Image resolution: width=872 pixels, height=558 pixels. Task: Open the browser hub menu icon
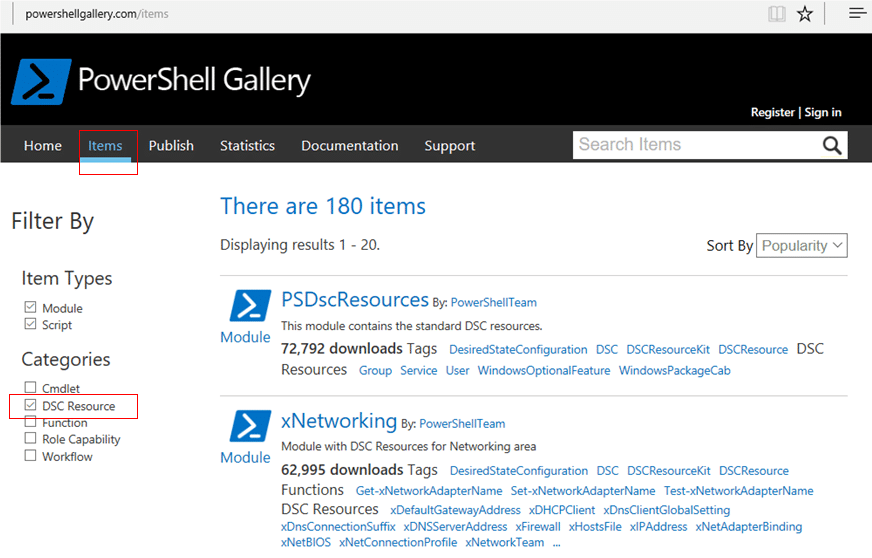pyautogui.click(x=858, y=13)
